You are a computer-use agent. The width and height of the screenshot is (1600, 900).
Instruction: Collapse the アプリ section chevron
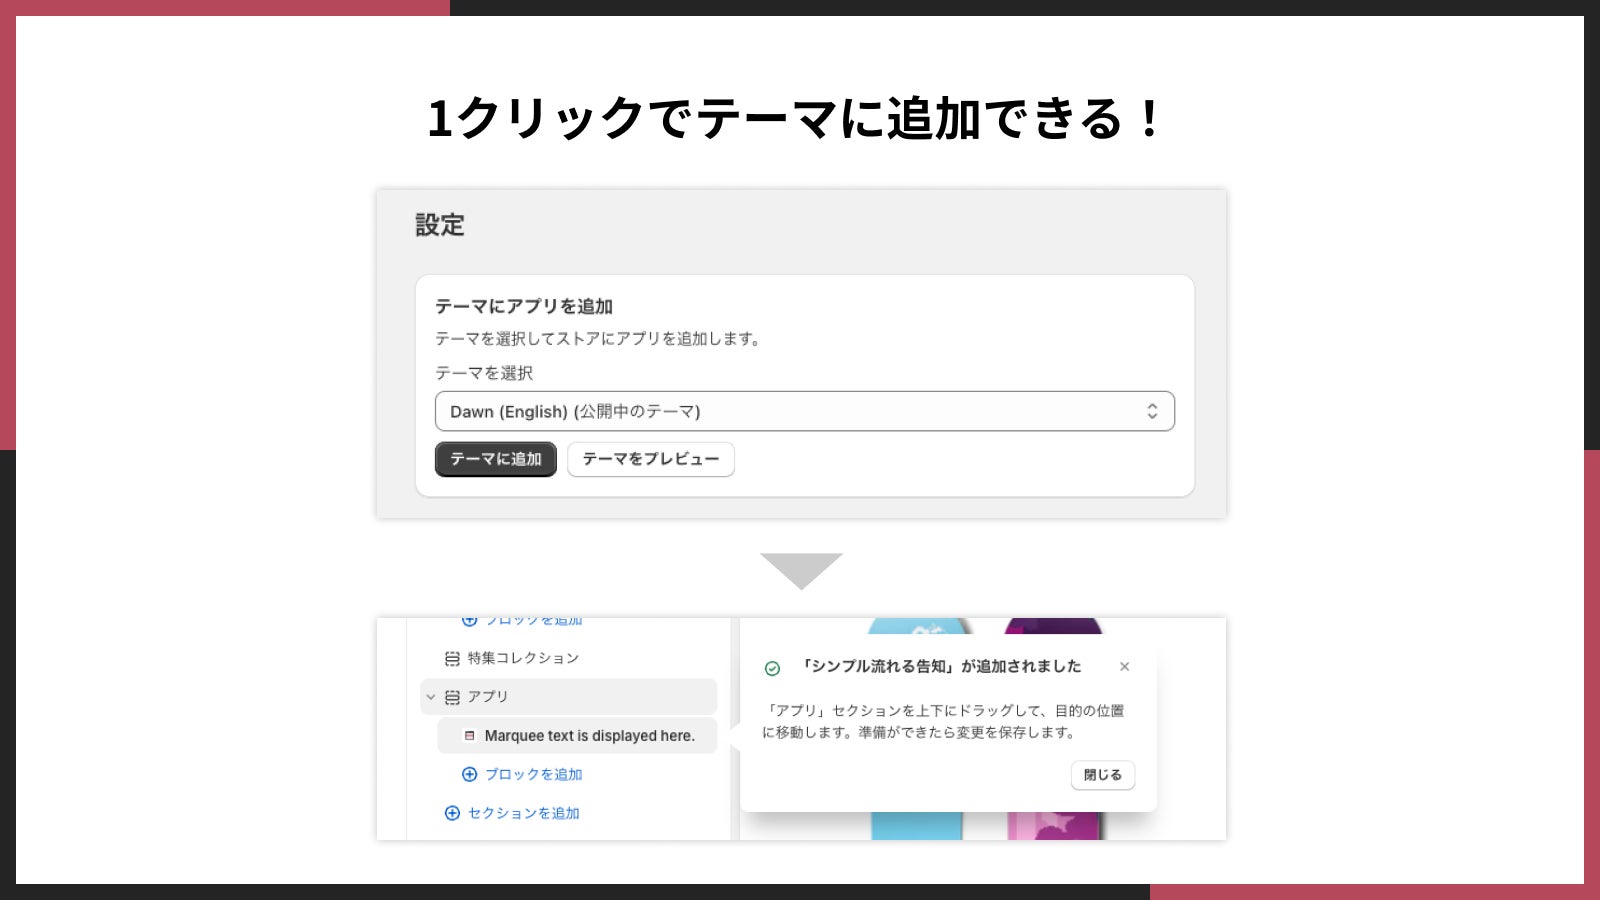point(431,697)
